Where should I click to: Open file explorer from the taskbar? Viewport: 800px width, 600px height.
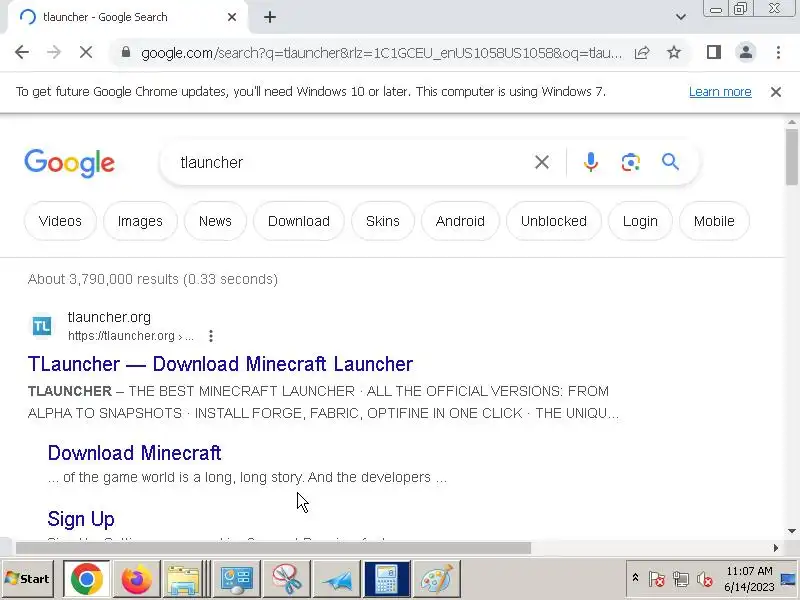click(x=184, y=579)
